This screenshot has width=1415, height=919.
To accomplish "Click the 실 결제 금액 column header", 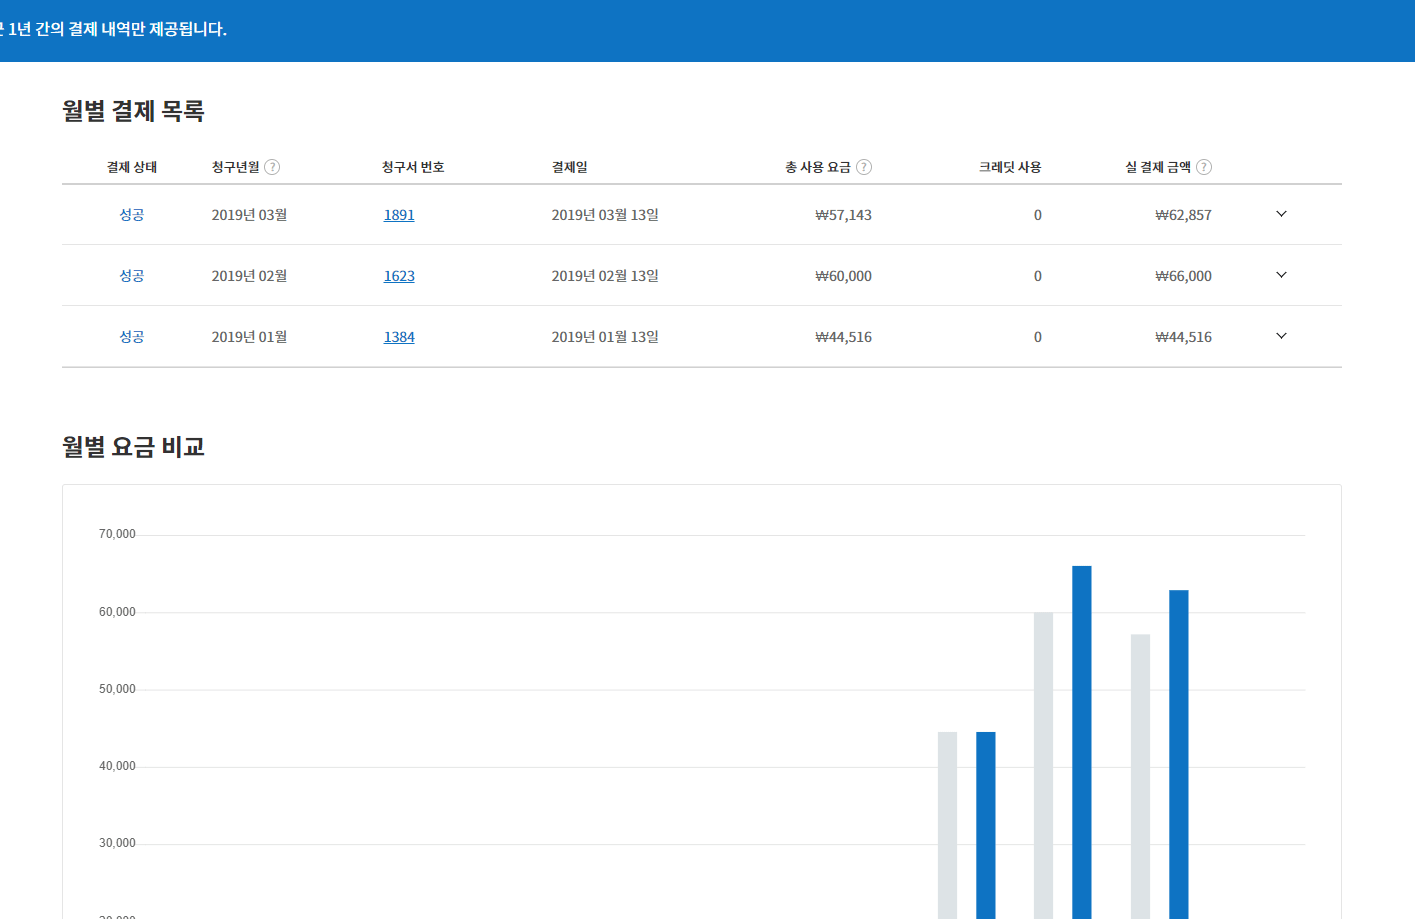I will [x=1158, y=167].
